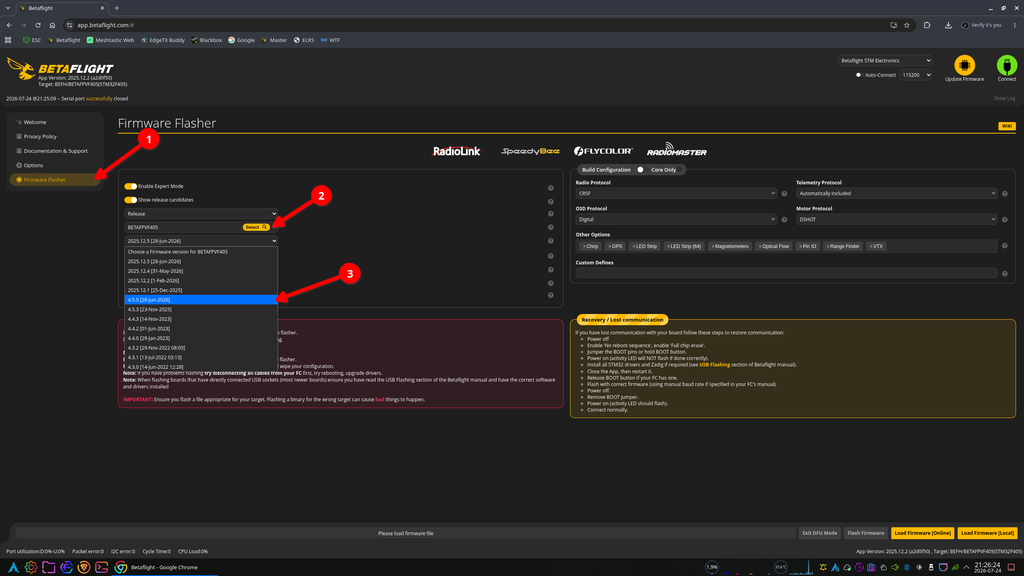Click the Flash Firmware button
1024x576 pixels.
[x=865, y=533]
